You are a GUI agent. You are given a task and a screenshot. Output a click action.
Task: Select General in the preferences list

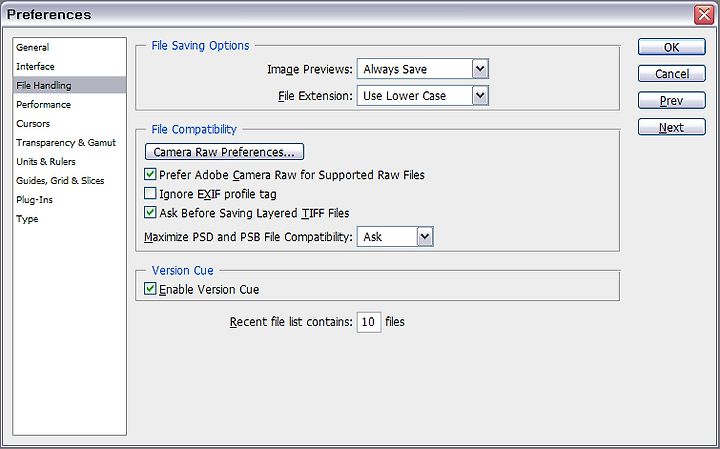coord(69,47)
